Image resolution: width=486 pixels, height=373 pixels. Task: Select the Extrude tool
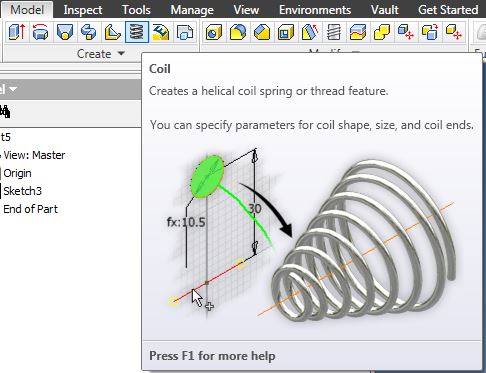16,32
